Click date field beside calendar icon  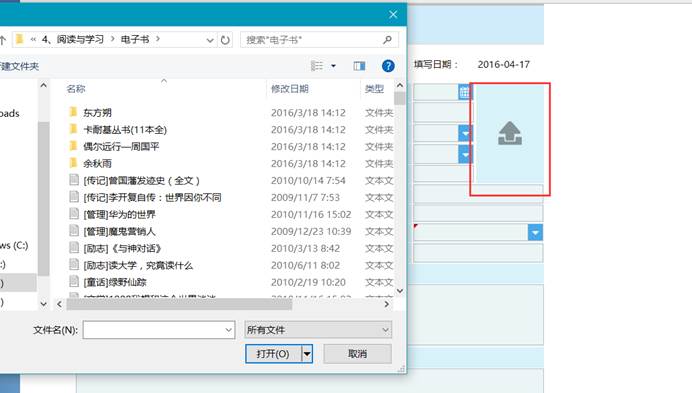(x=436, y=92)
